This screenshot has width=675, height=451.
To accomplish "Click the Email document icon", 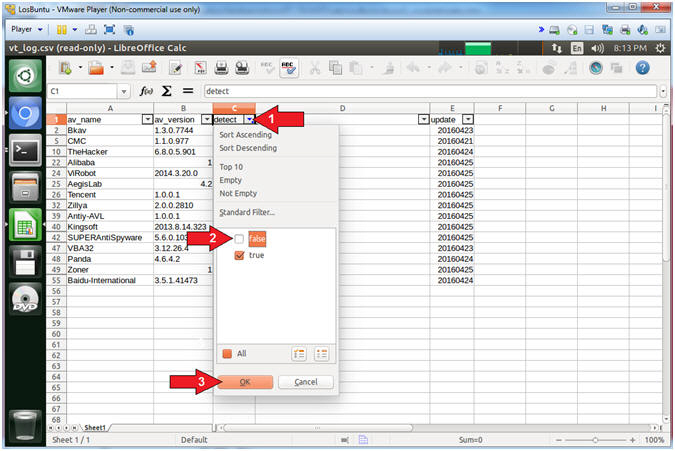I will point(149,68).
